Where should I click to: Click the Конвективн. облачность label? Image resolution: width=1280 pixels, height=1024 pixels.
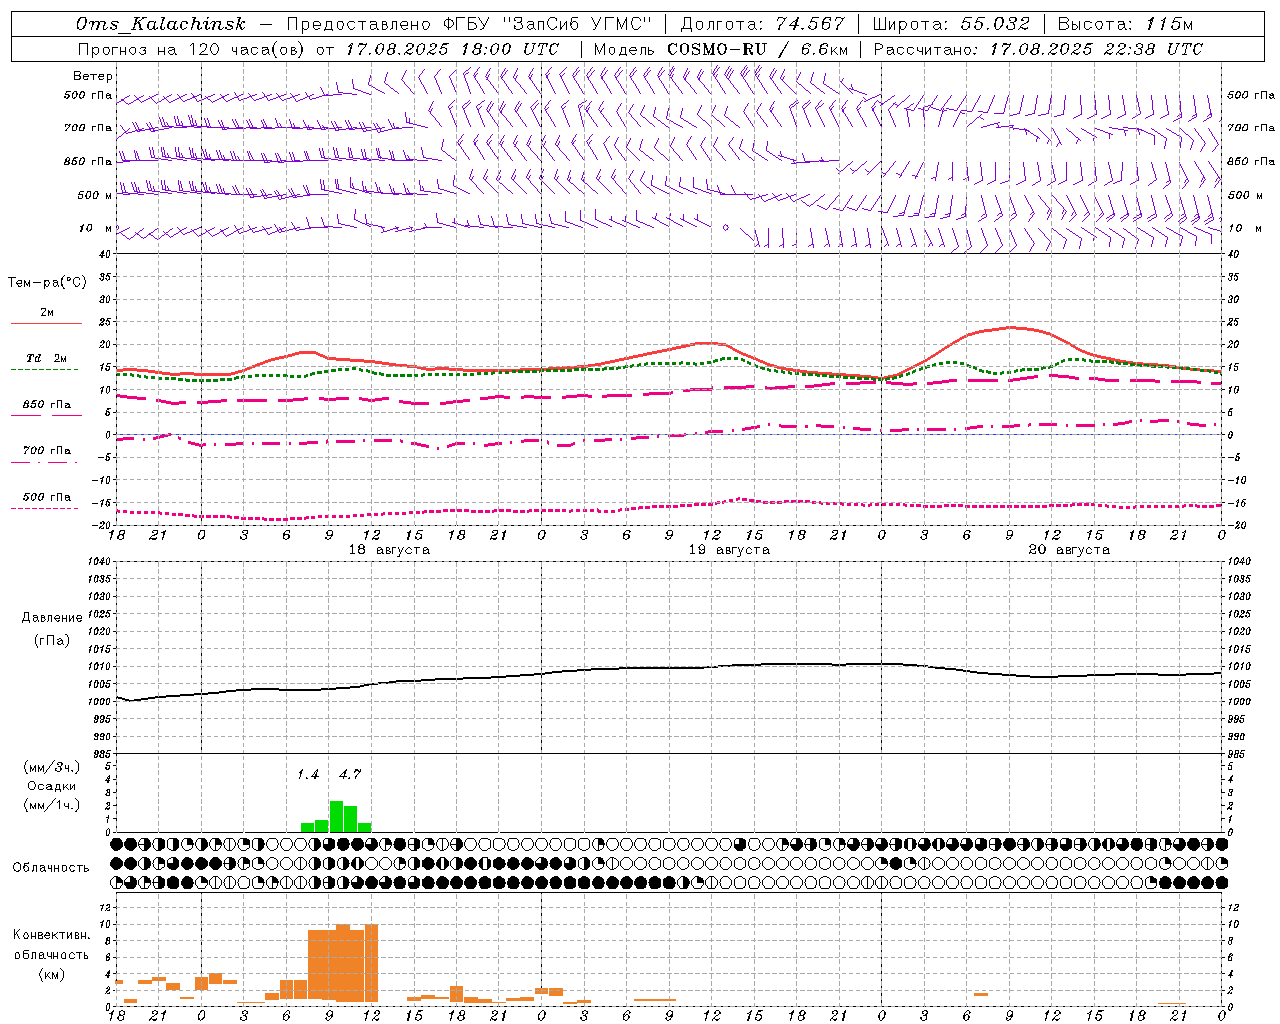51,944
